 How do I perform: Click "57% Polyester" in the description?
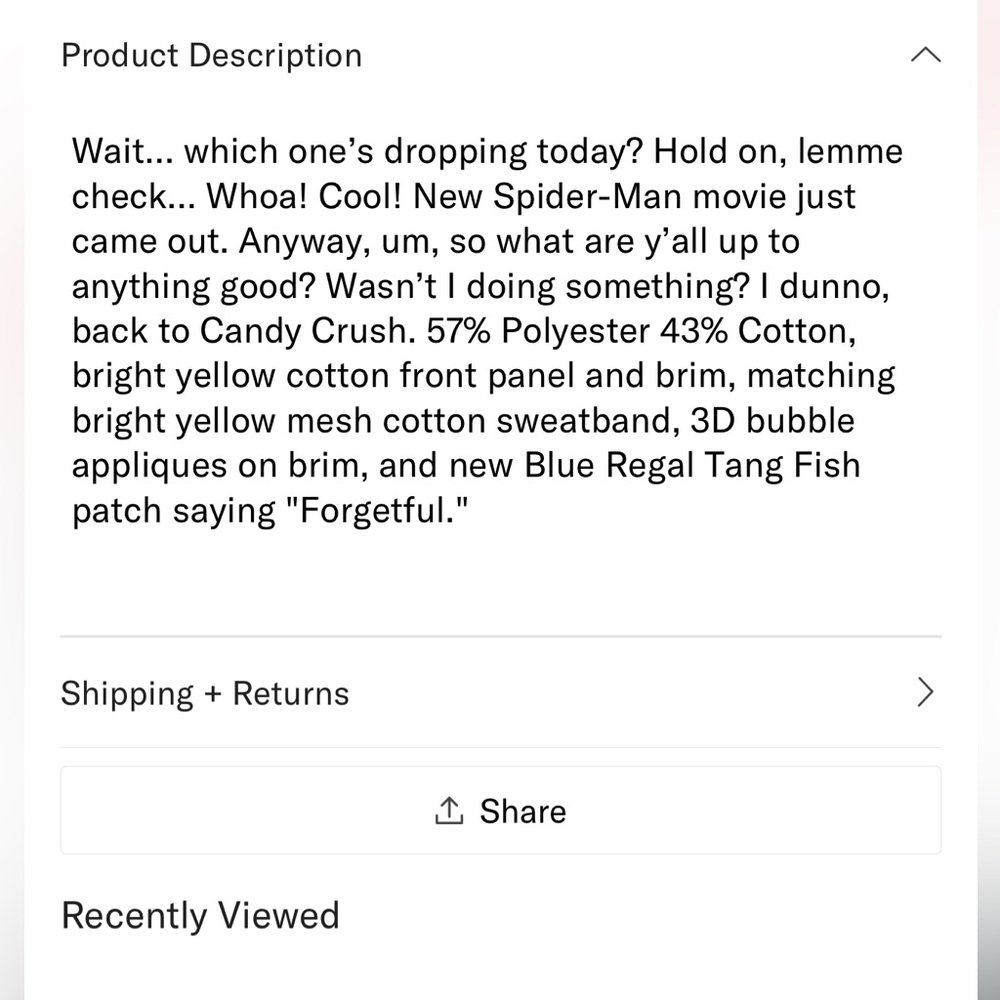(x=538, y=331)
